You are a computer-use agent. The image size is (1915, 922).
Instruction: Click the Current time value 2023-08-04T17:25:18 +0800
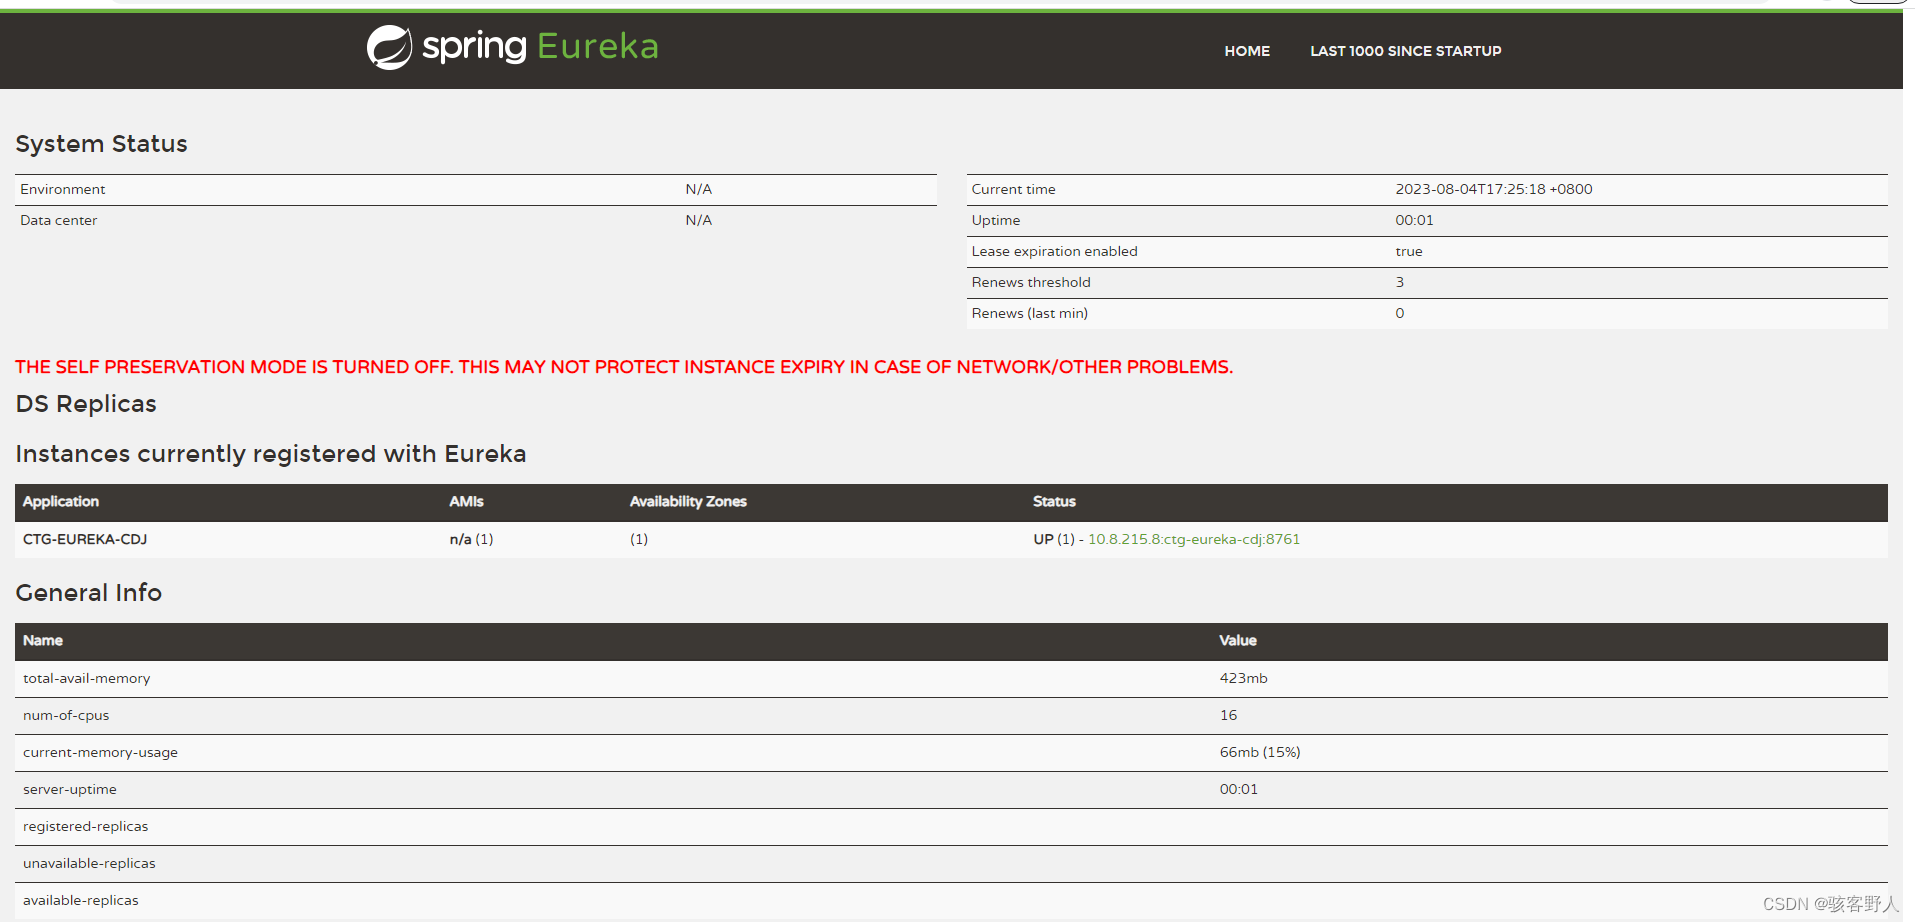coord(1494,189)
